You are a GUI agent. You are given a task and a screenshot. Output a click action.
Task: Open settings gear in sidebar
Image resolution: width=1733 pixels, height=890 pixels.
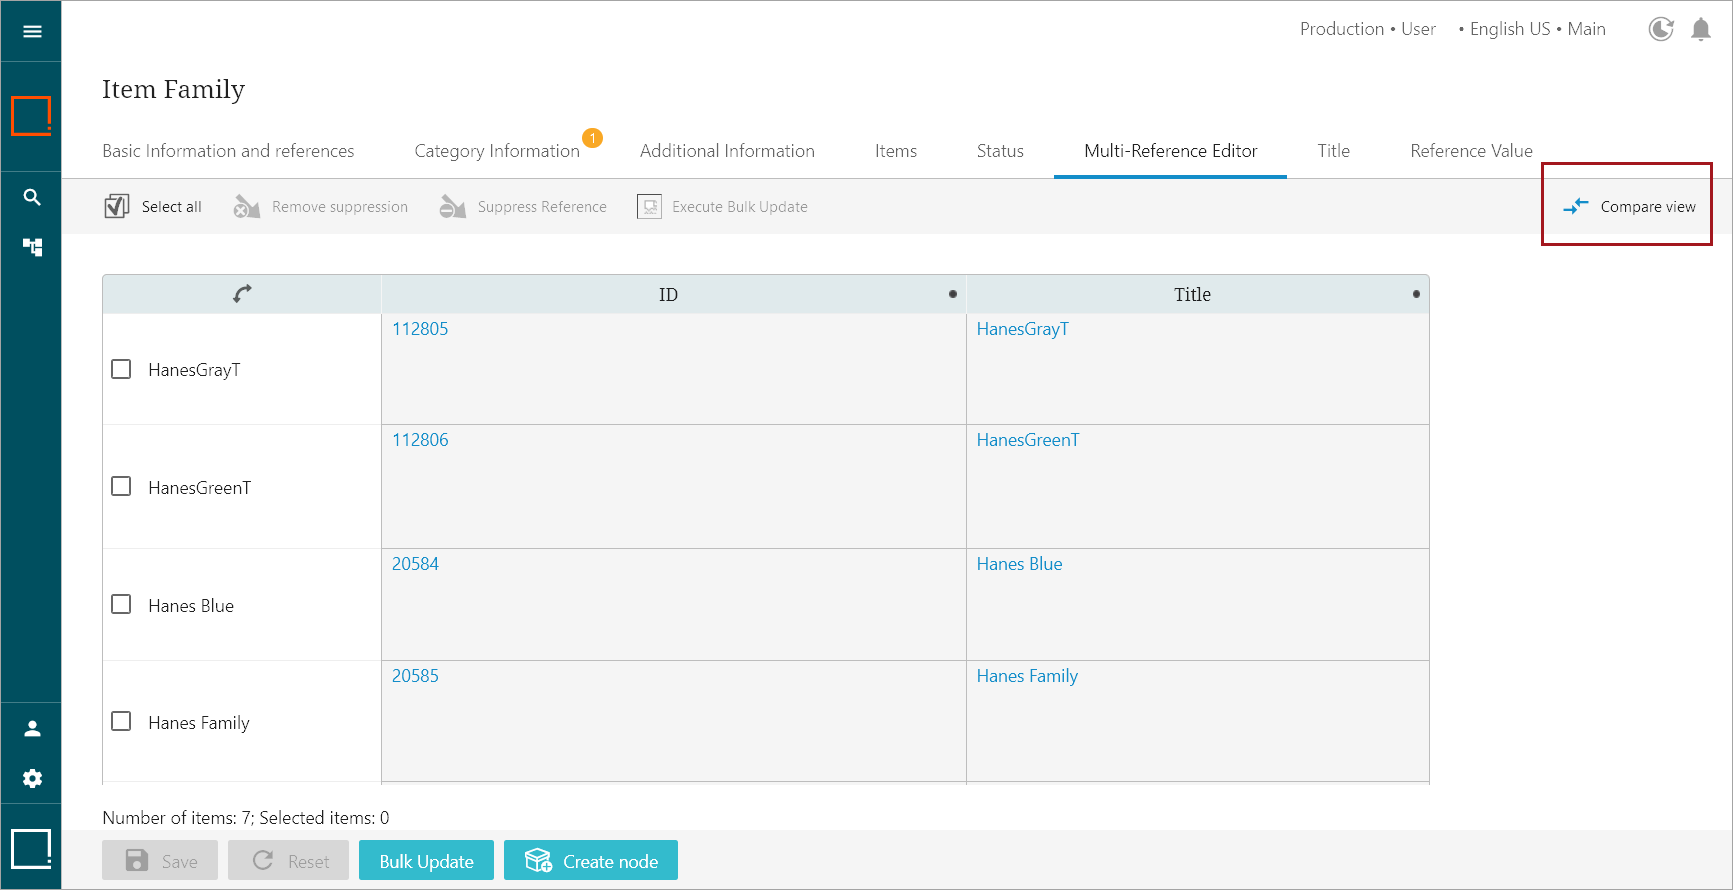point(32,778)
